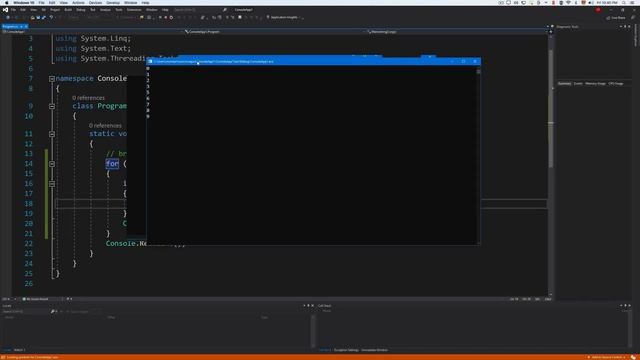This screenshot has width=640, height=360.
Task: Close the Locals panel
Action: point(313,305)
